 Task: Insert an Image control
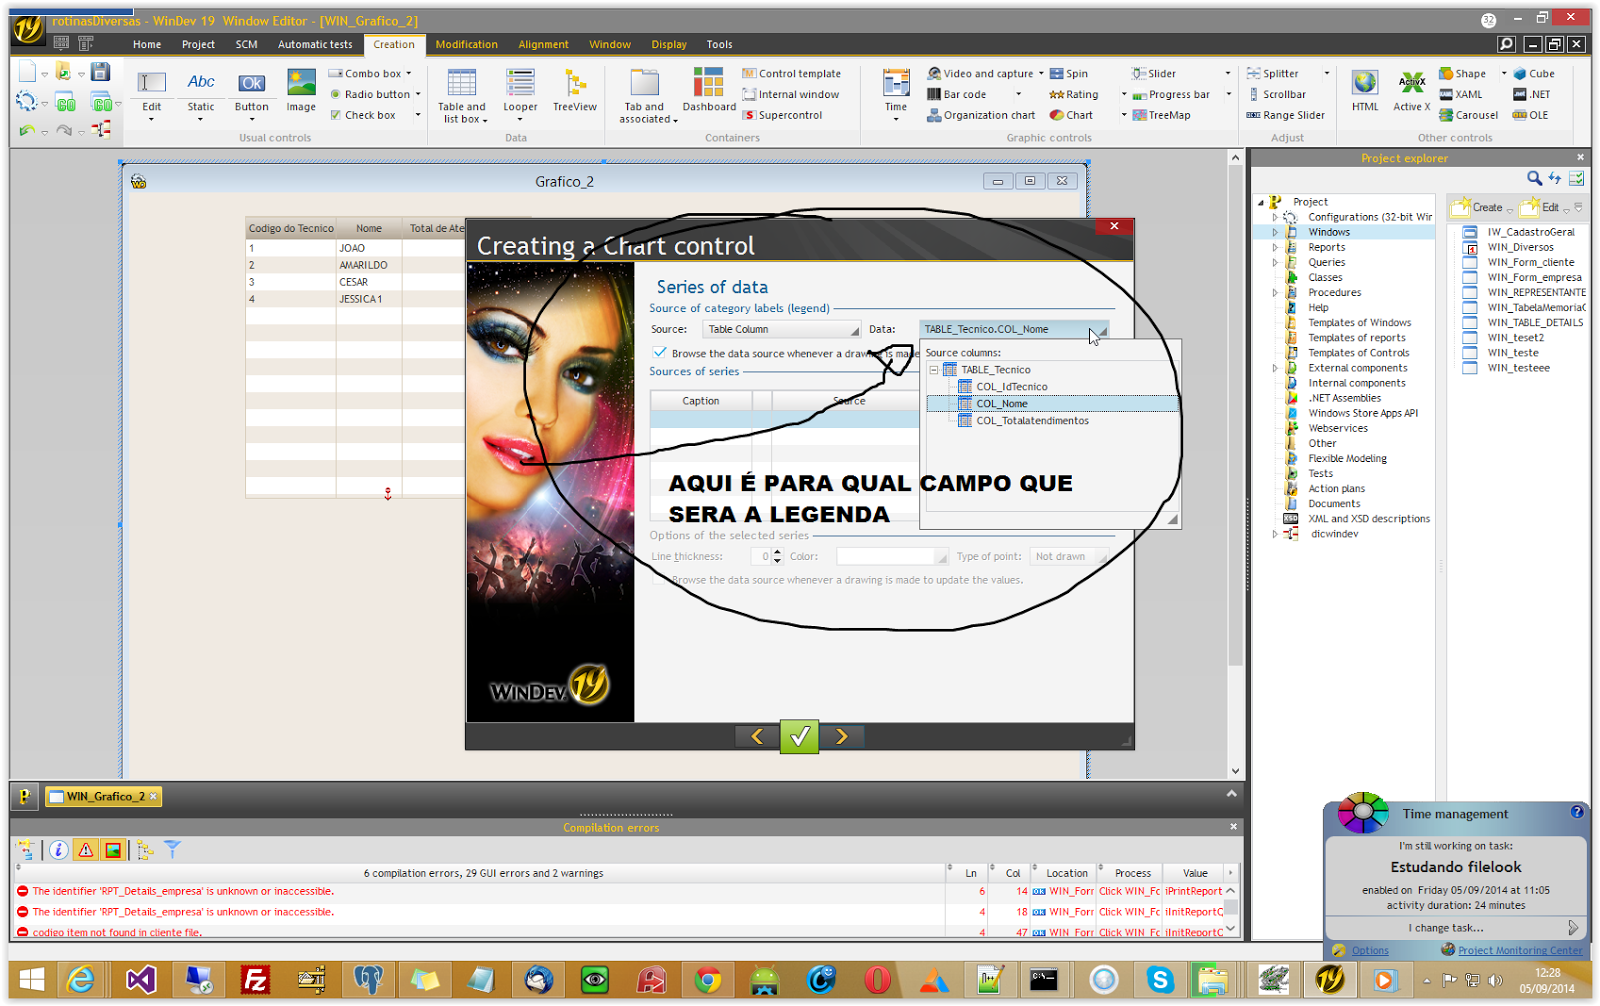click(x=301, y=92)
